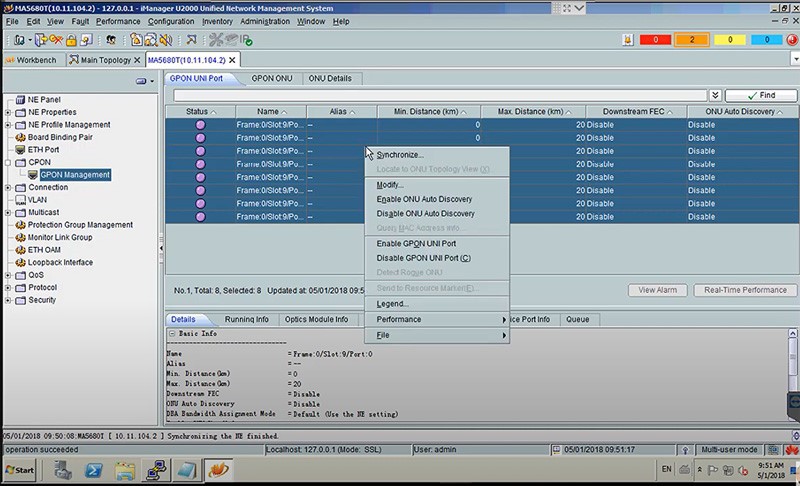
Task: Click the Find button
Action: point(761,95)
